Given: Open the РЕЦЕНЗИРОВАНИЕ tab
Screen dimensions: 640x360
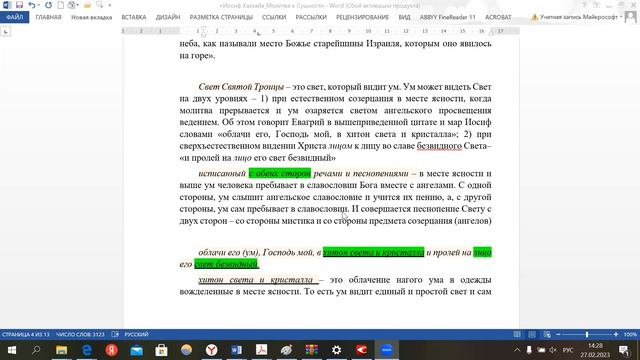Looking at the screenshot, I should coord(362,17).
